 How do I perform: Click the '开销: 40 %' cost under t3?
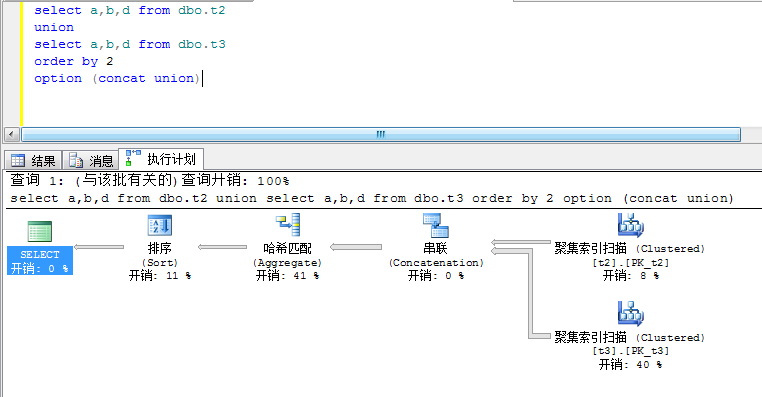(630, 364)
